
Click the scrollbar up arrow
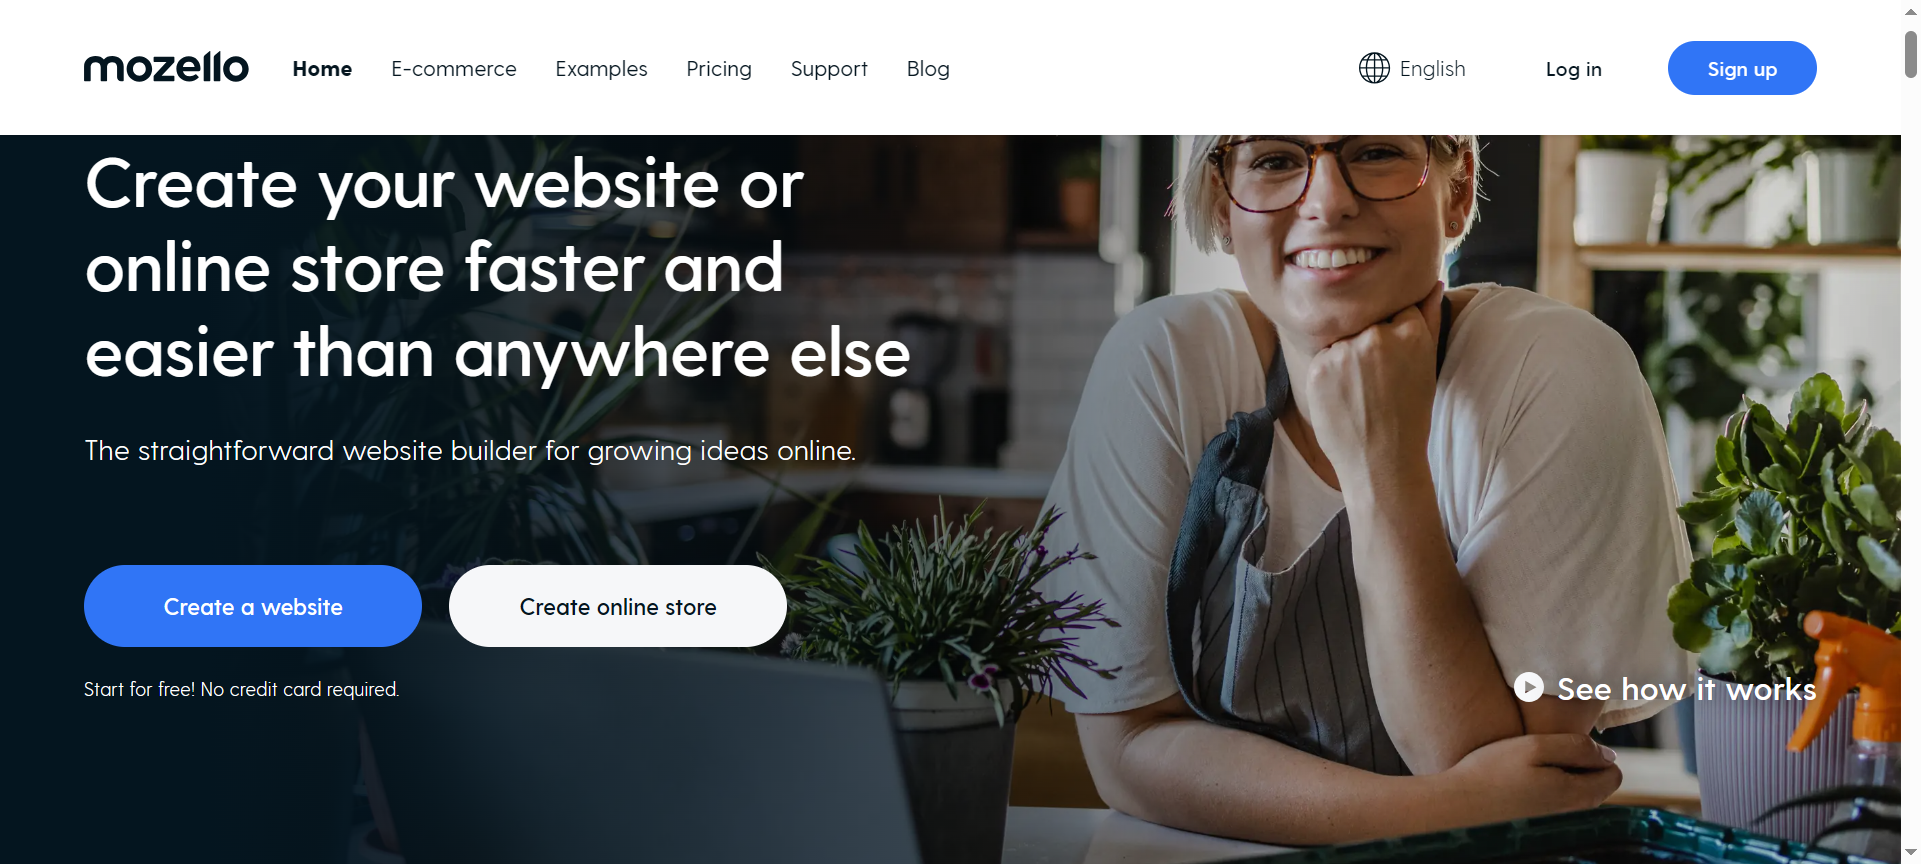[x=1911, y=11]
